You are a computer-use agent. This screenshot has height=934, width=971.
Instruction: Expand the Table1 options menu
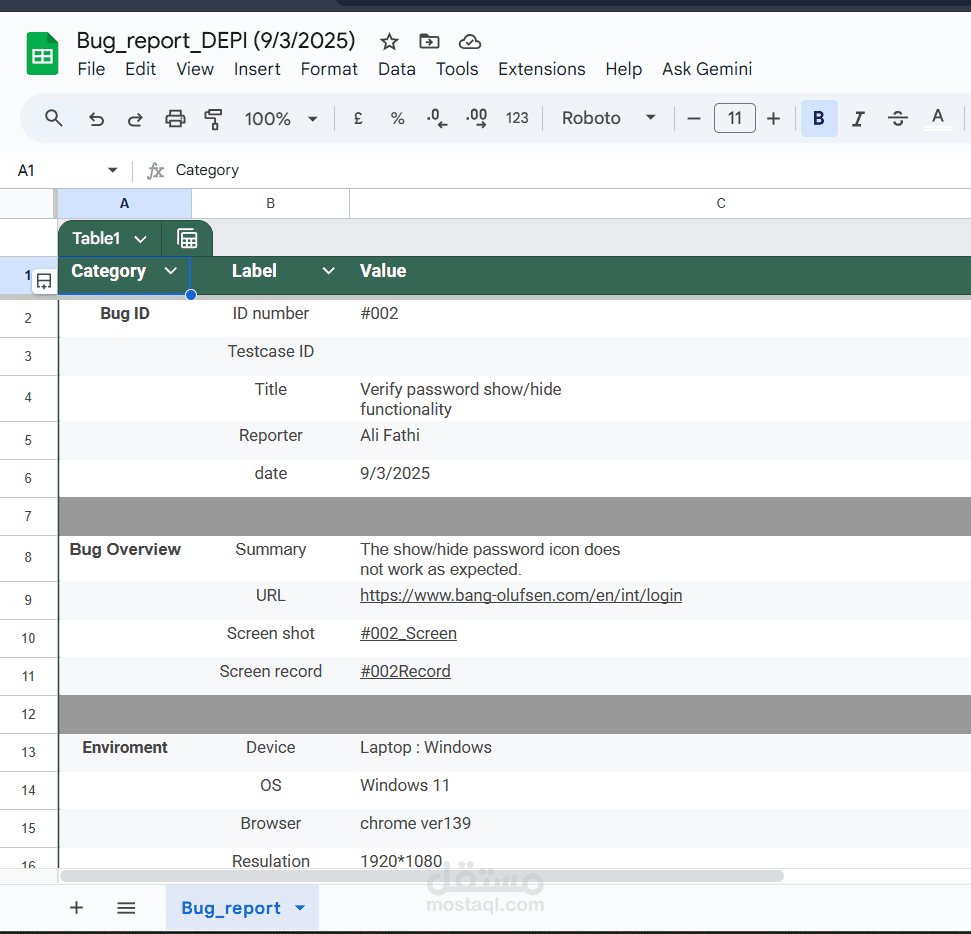pos(141,239)
